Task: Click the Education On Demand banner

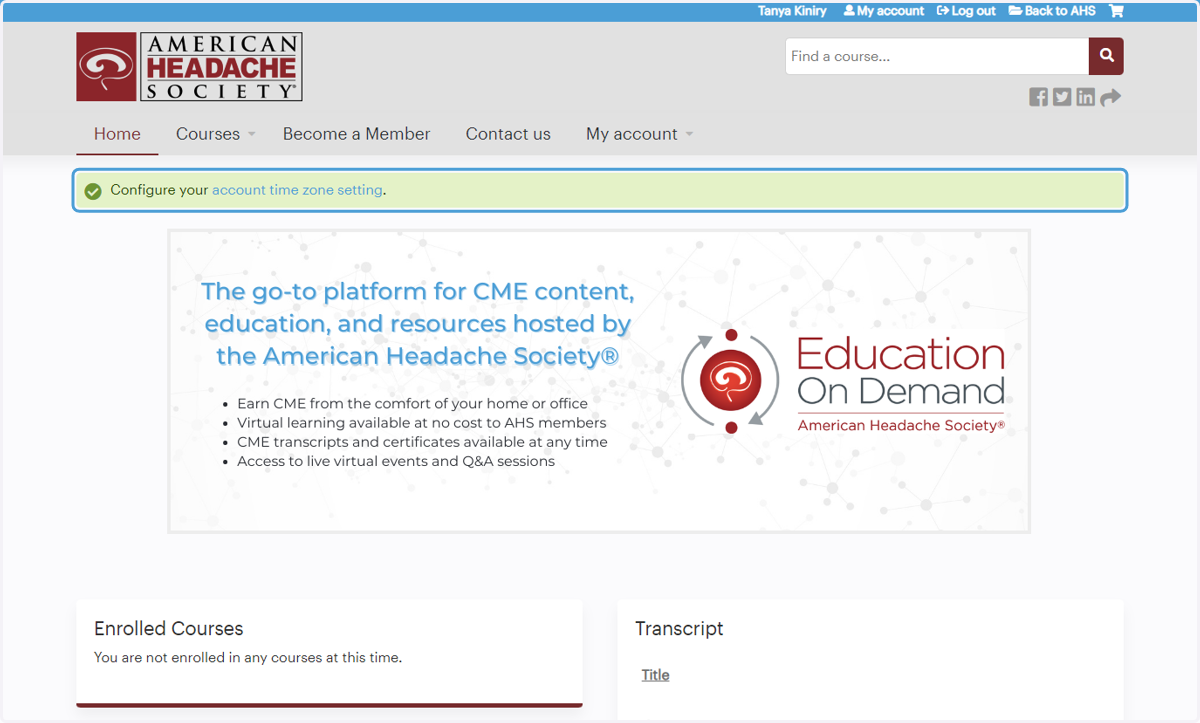Action: tap(599, 381)
